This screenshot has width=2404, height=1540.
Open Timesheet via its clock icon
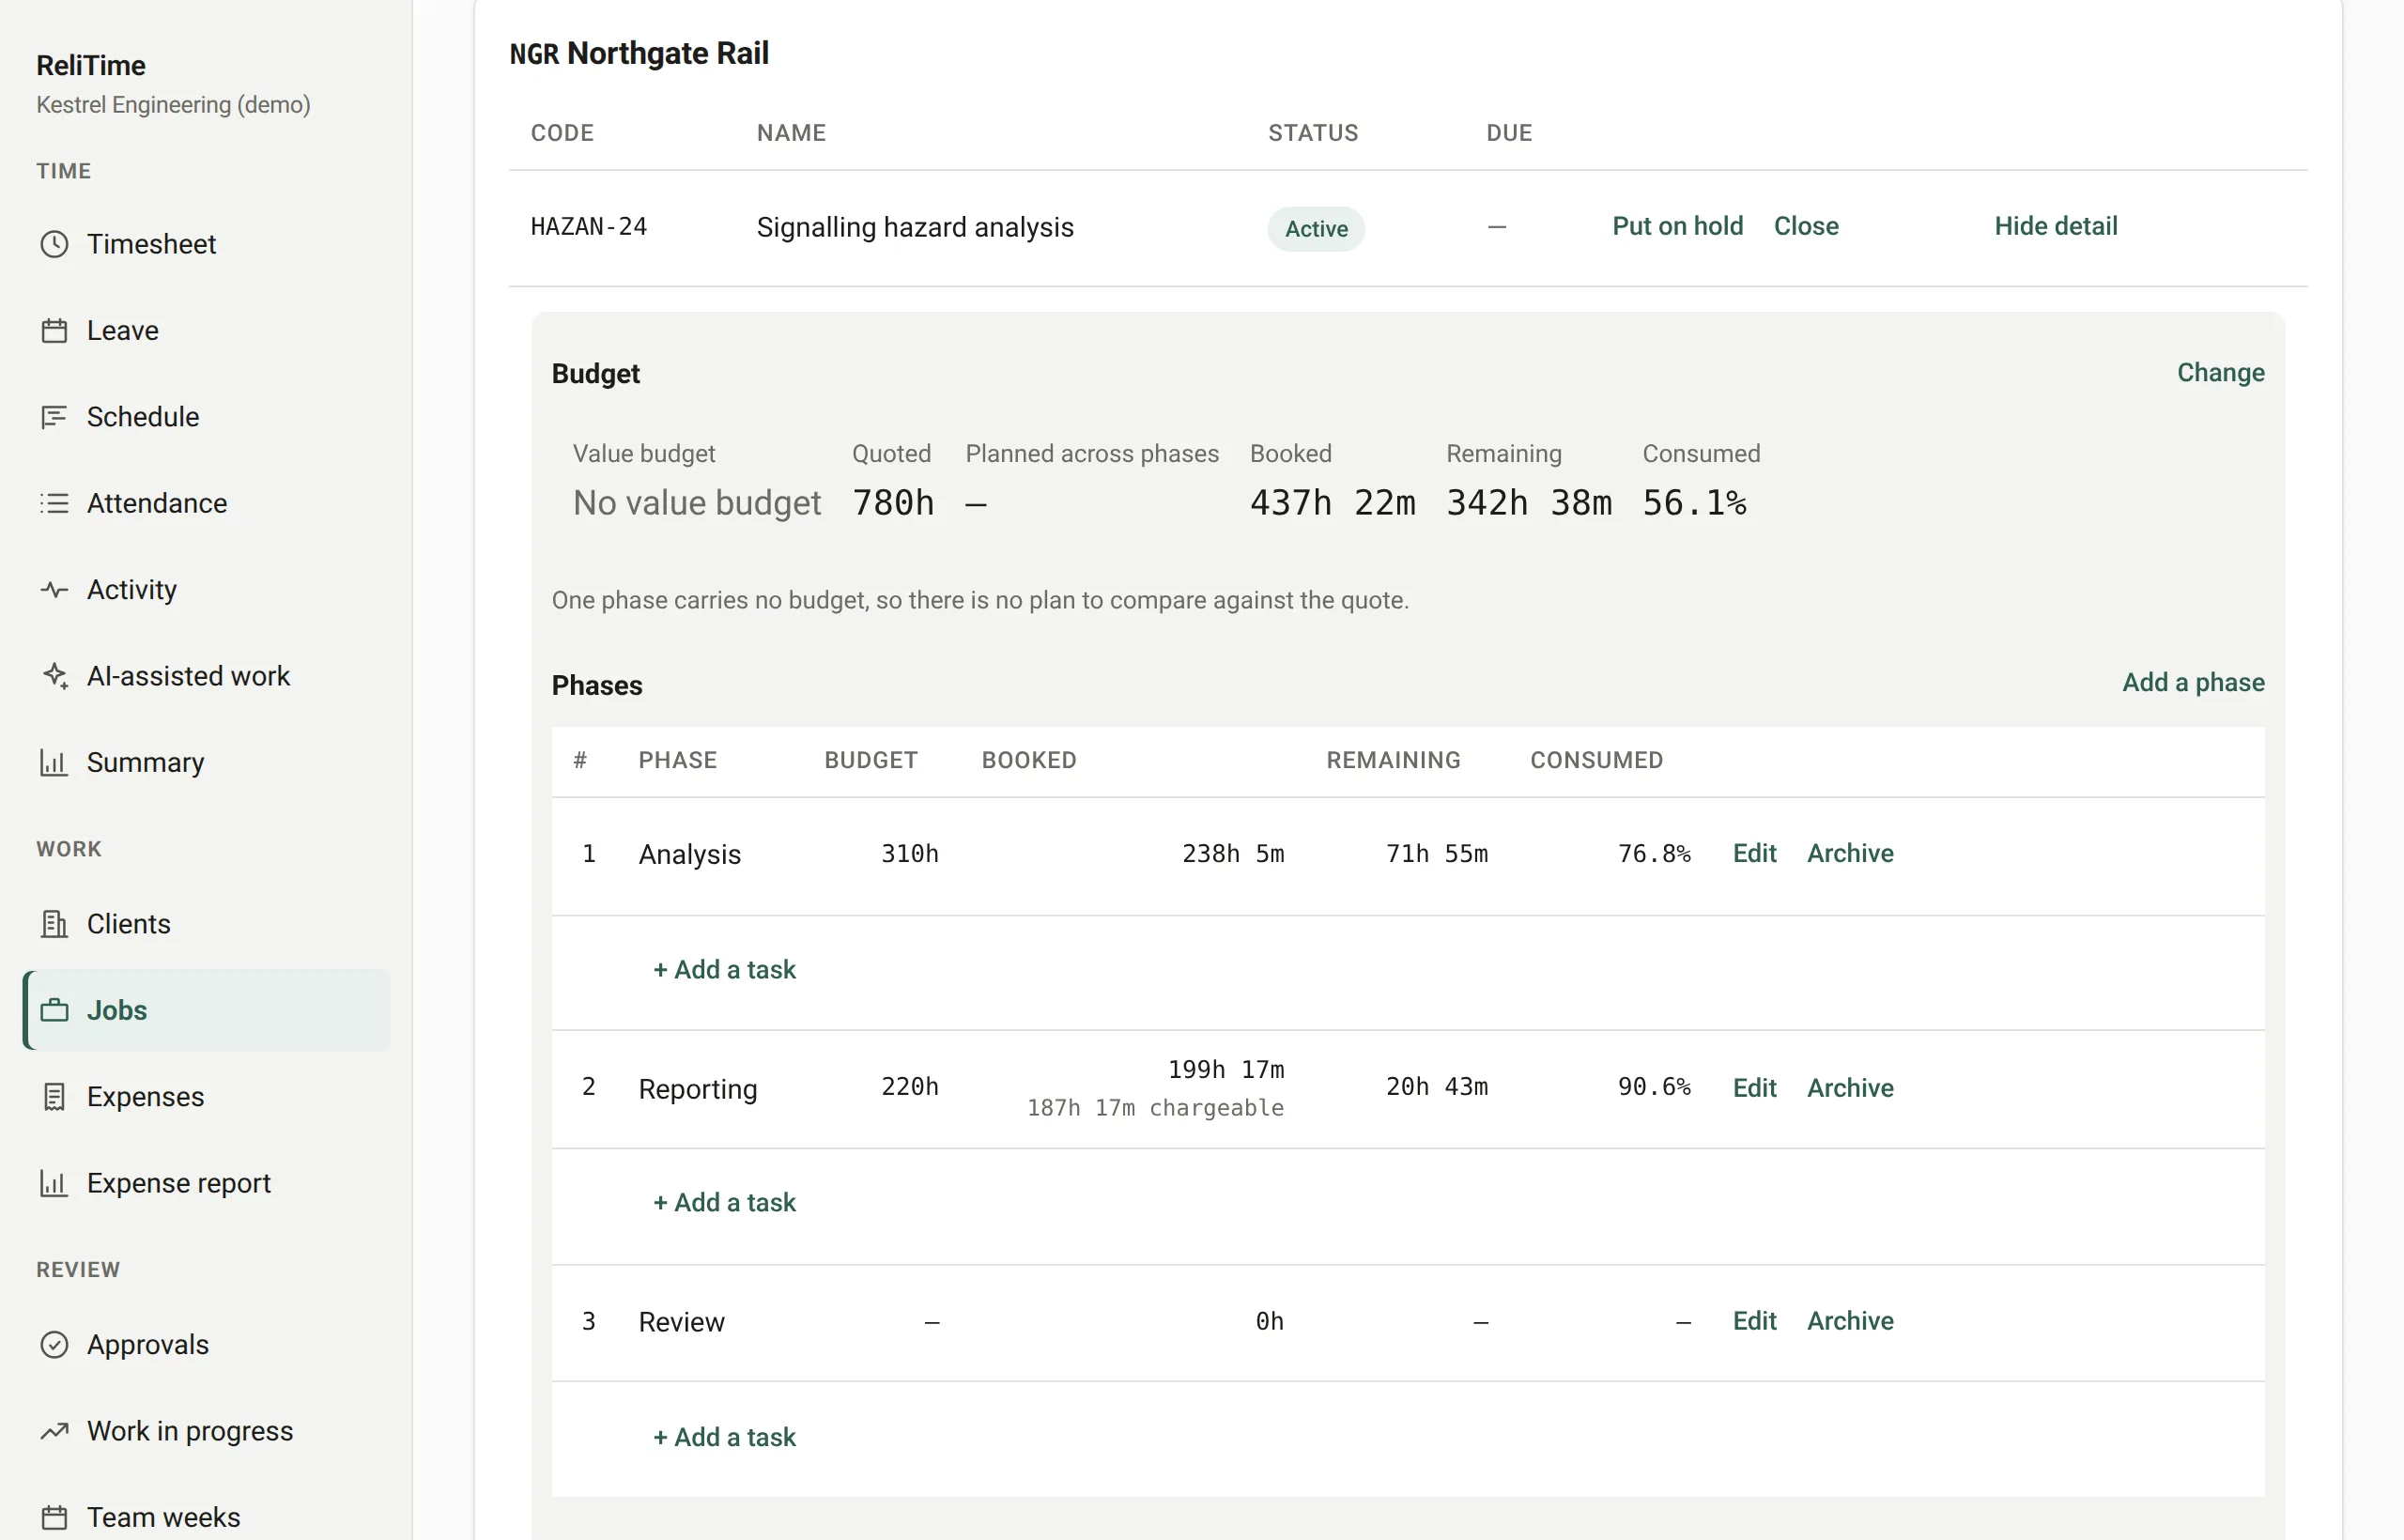[54, 244]
